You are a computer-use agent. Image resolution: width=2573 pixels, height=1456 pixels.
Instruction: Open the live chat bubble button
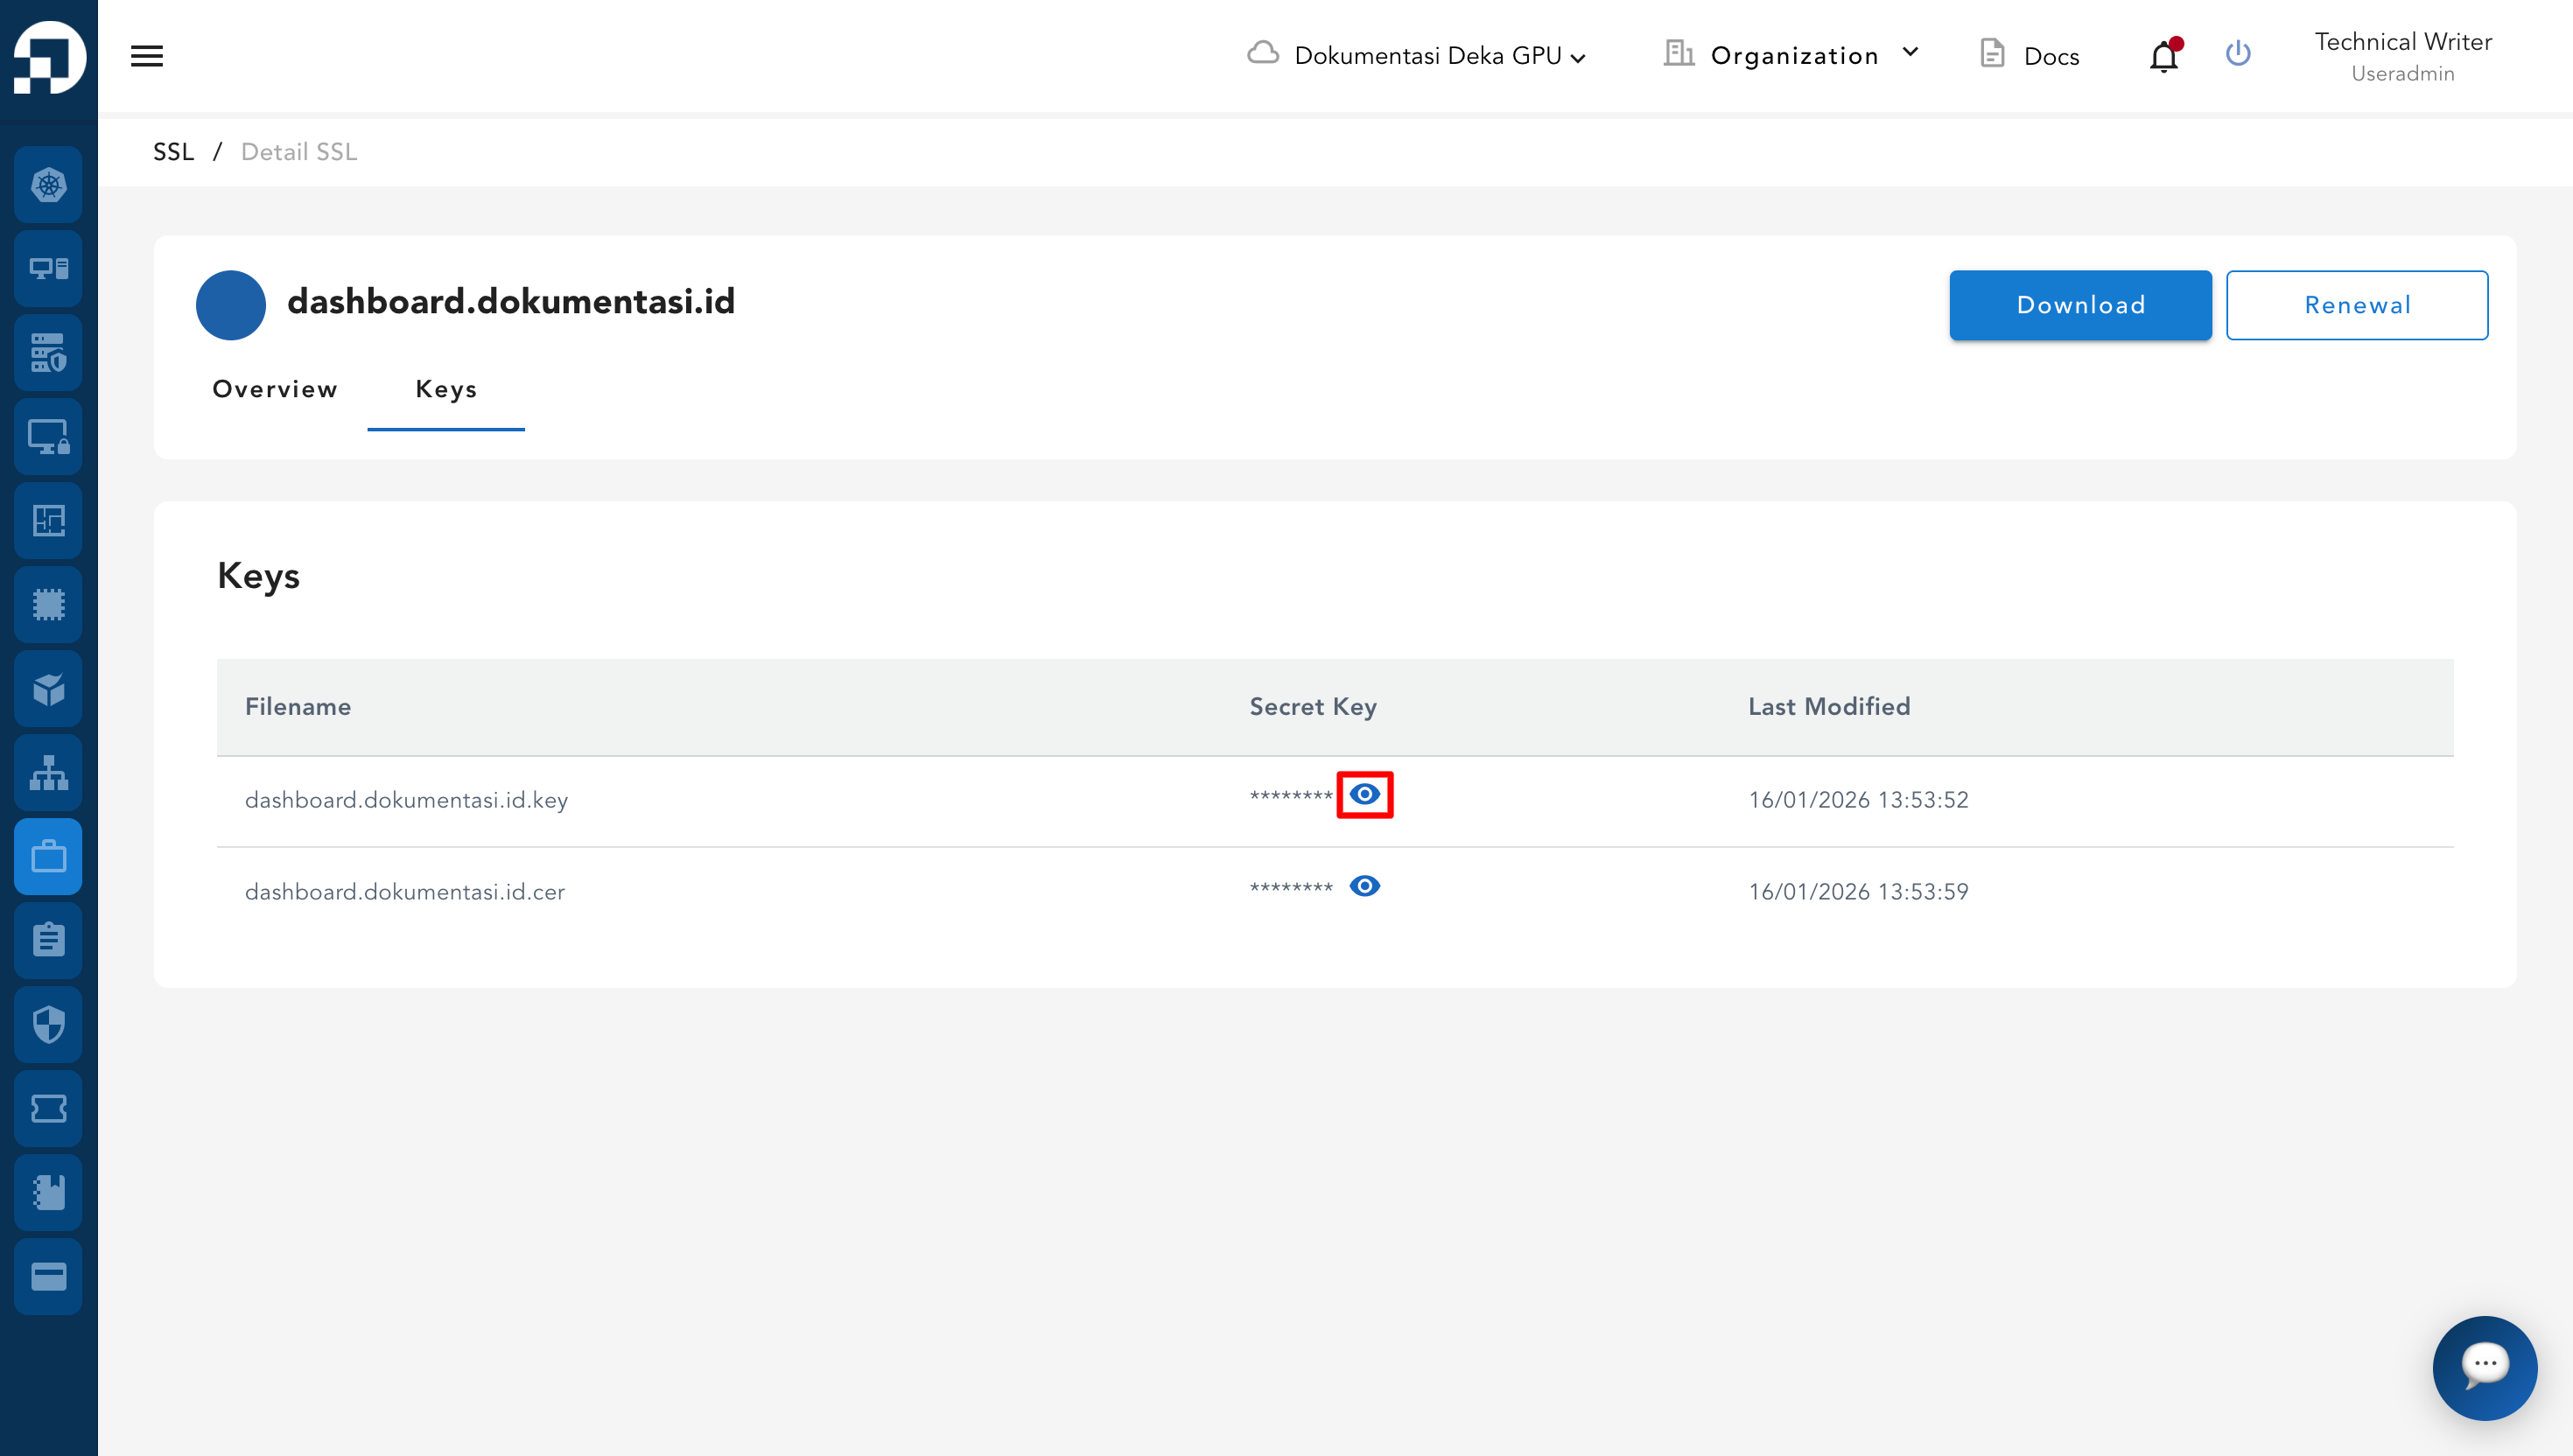point(2484,1366)
